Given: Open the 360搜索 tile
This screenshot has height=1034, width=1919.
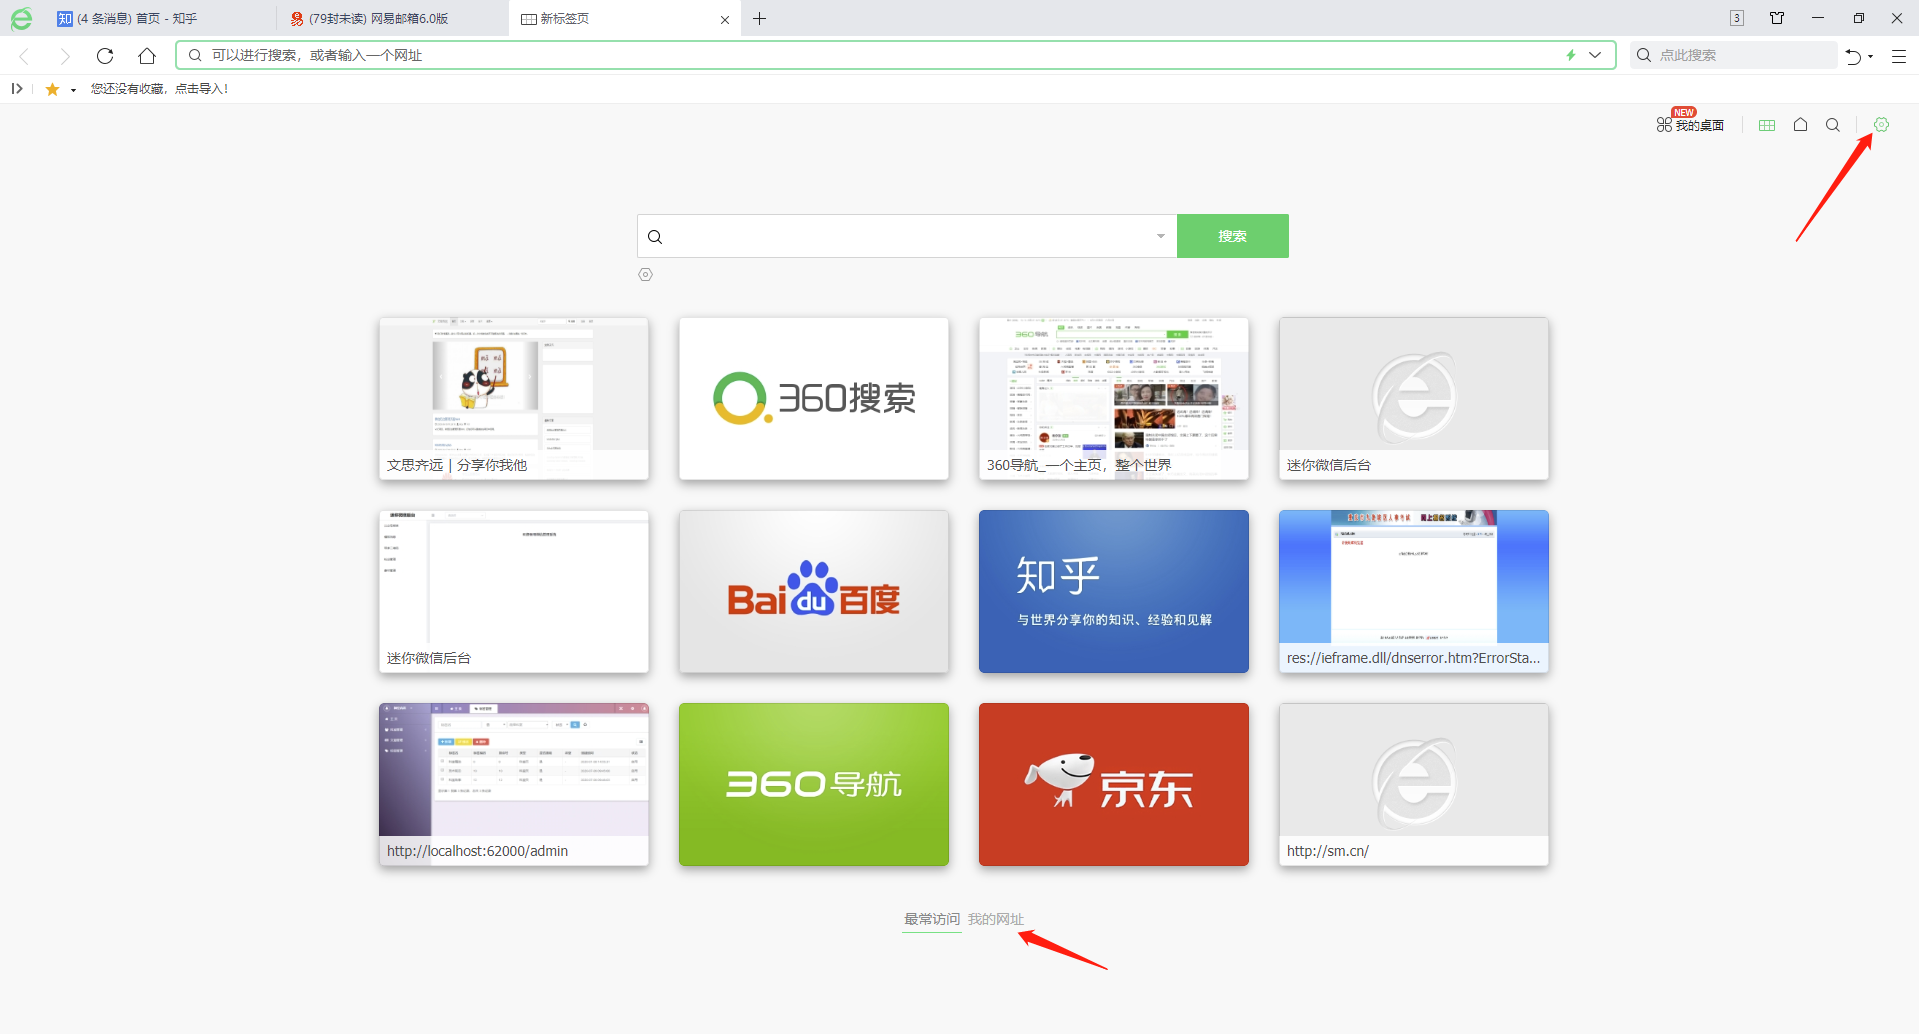Looking at the screenshot, I should [814, 399].
